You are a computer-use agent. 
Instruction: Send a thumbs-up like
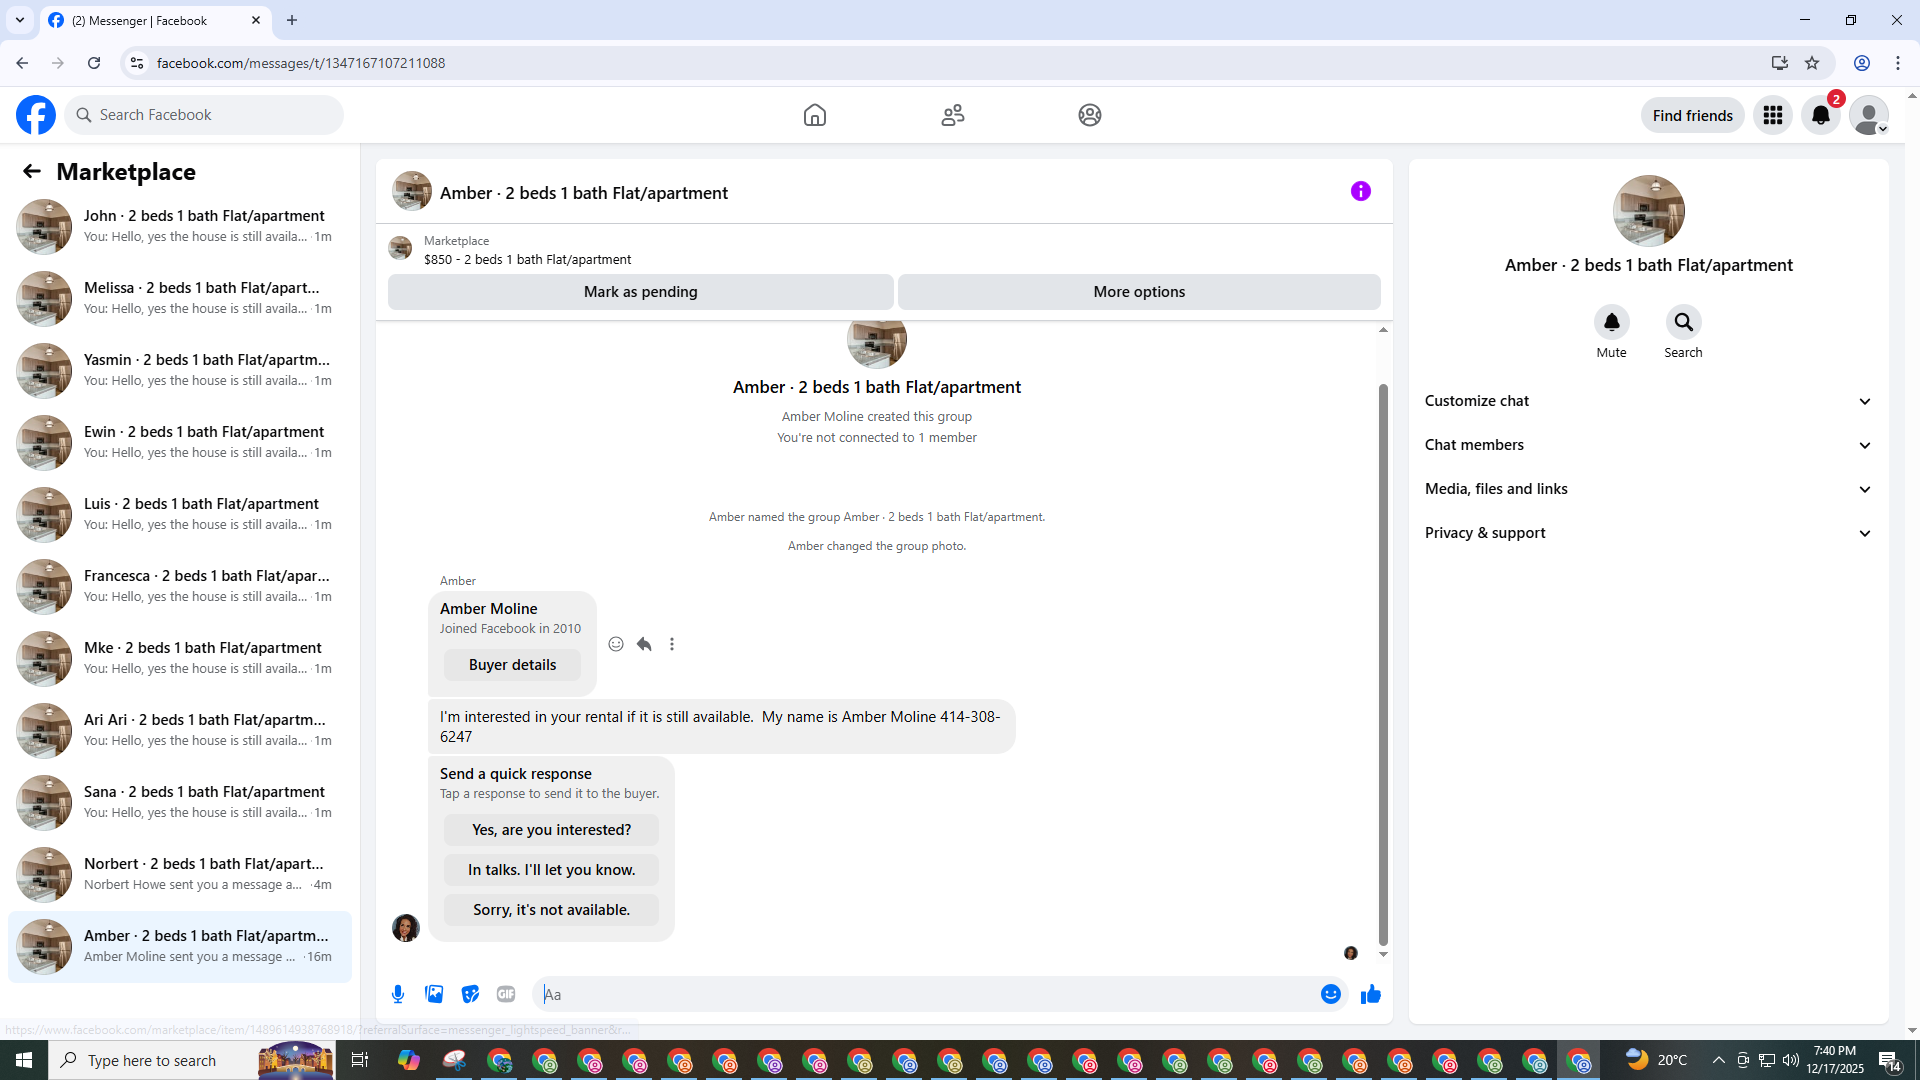point(1370,994)
